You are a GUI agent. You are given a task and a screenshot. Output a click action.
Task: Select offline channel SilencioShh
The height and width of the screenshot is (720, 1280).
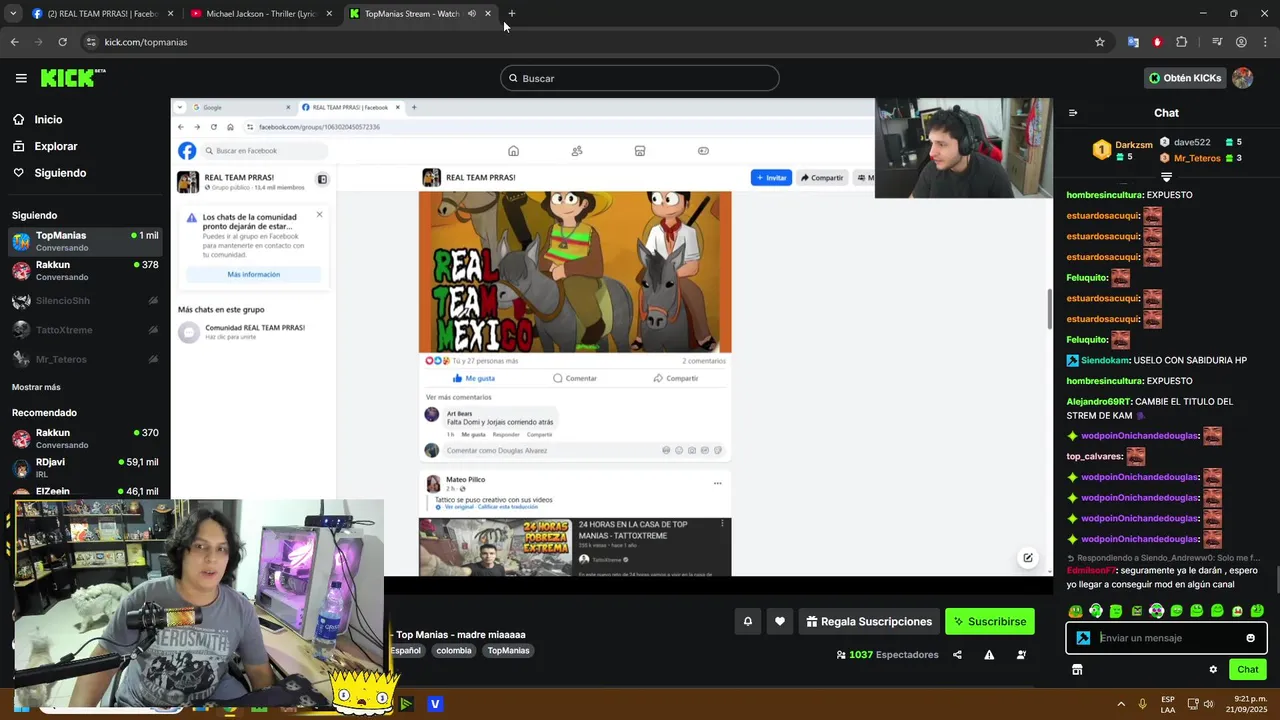(85, 301)
